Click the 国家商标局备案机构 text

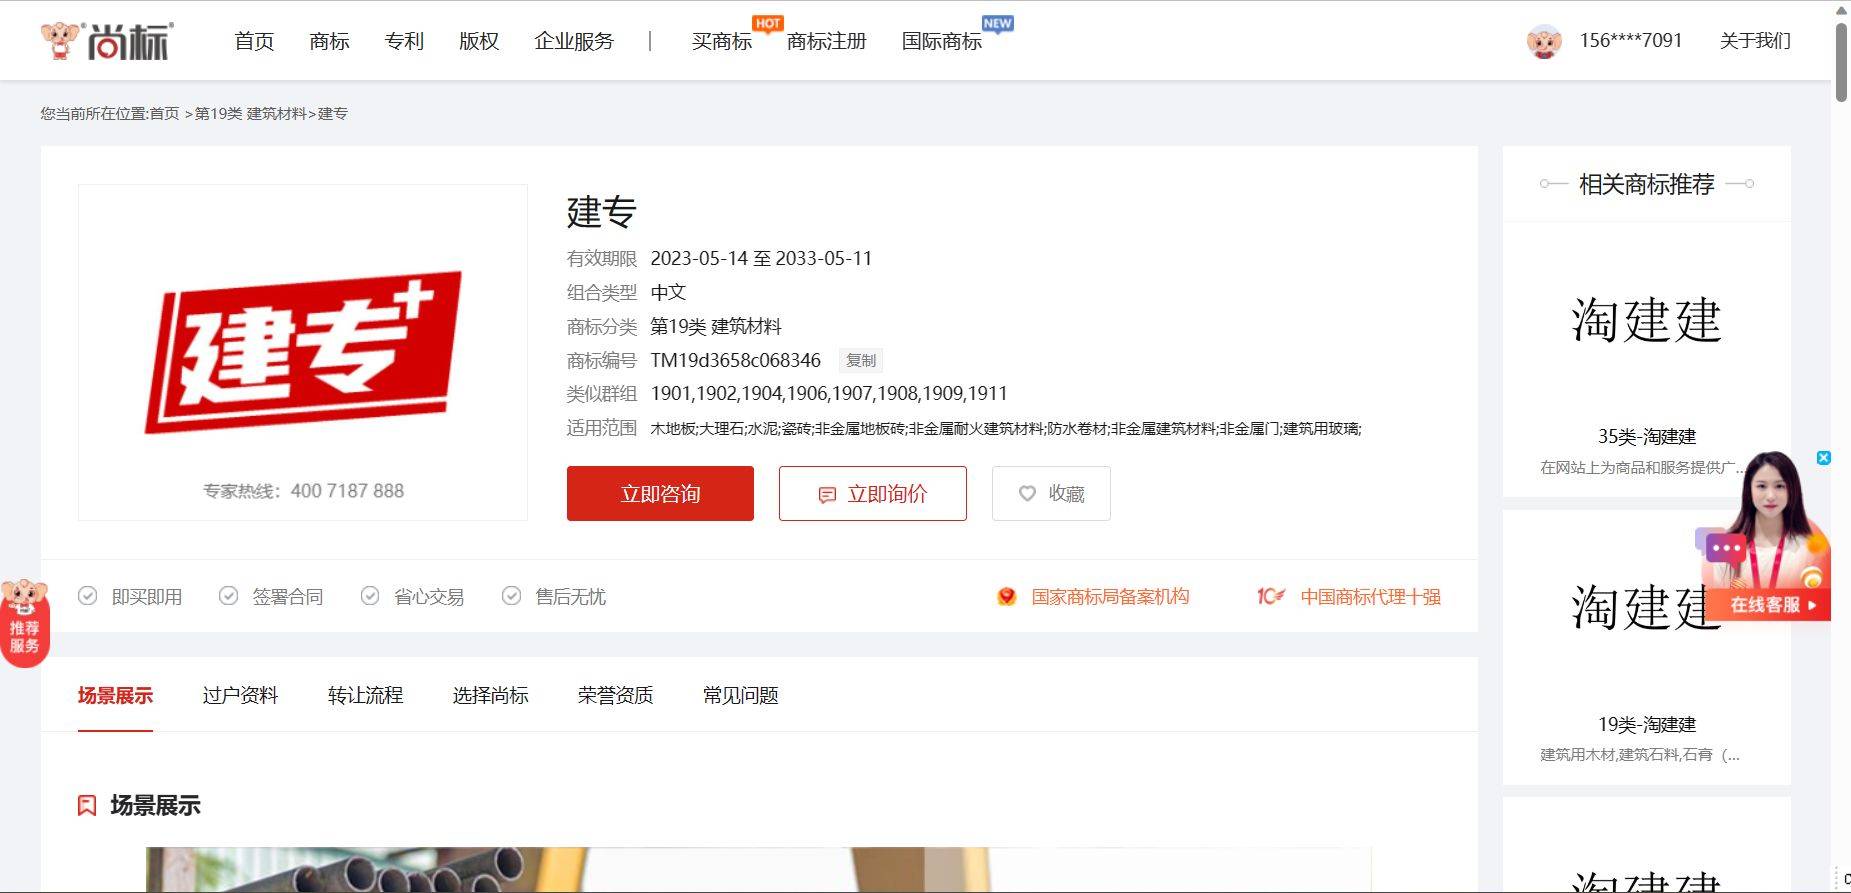point(1110,597)
